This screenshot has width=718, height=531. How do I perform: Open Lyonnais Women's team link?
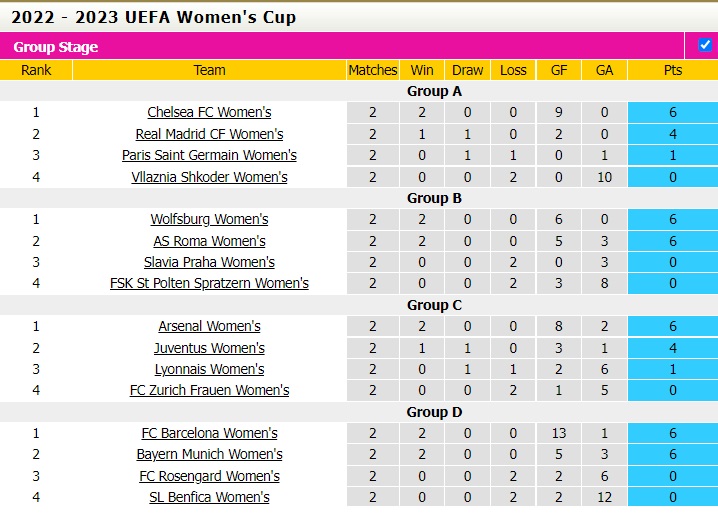(209, 369)
